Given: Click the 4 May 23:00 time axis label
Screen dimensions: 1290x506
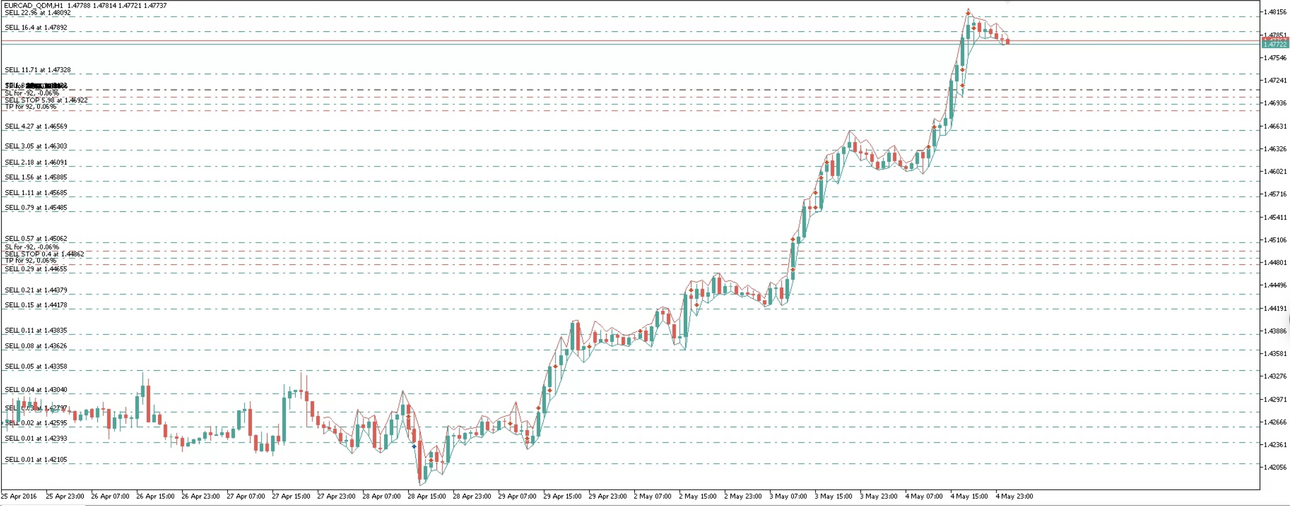Looking at the screenshot, I should click(1013, 495).
